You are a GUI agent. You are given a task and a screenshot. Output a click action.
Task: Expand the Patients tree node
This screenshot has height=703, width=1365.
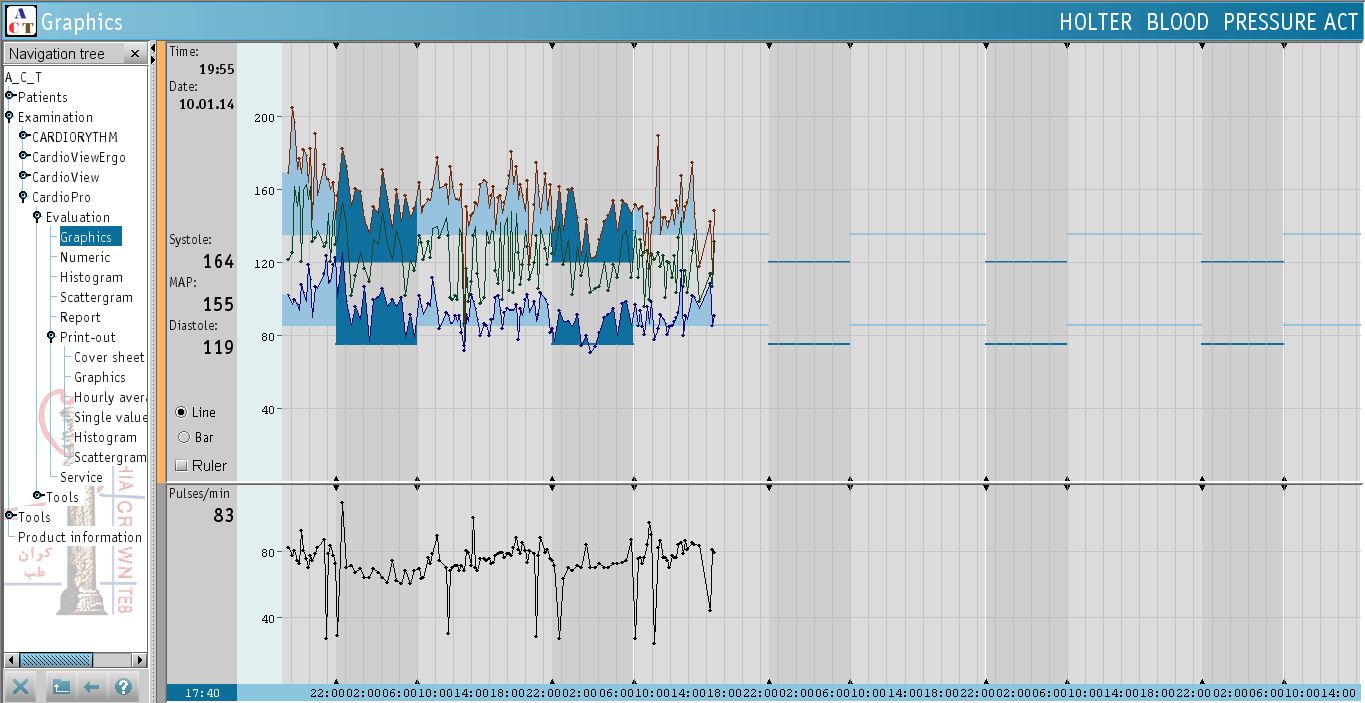pyautogui.click(x=10, y=97)
